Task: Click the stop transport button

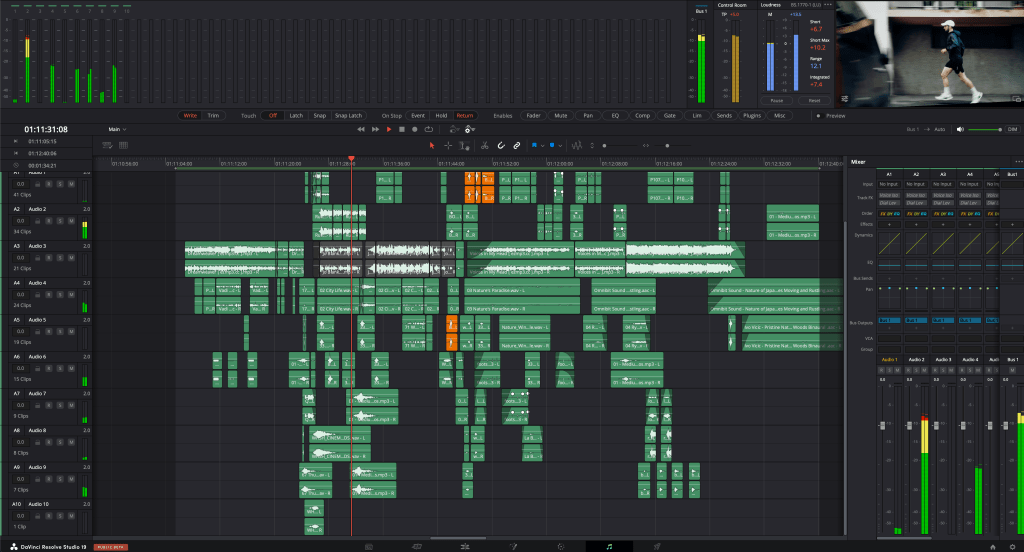Action: click(x=401, y=129)
